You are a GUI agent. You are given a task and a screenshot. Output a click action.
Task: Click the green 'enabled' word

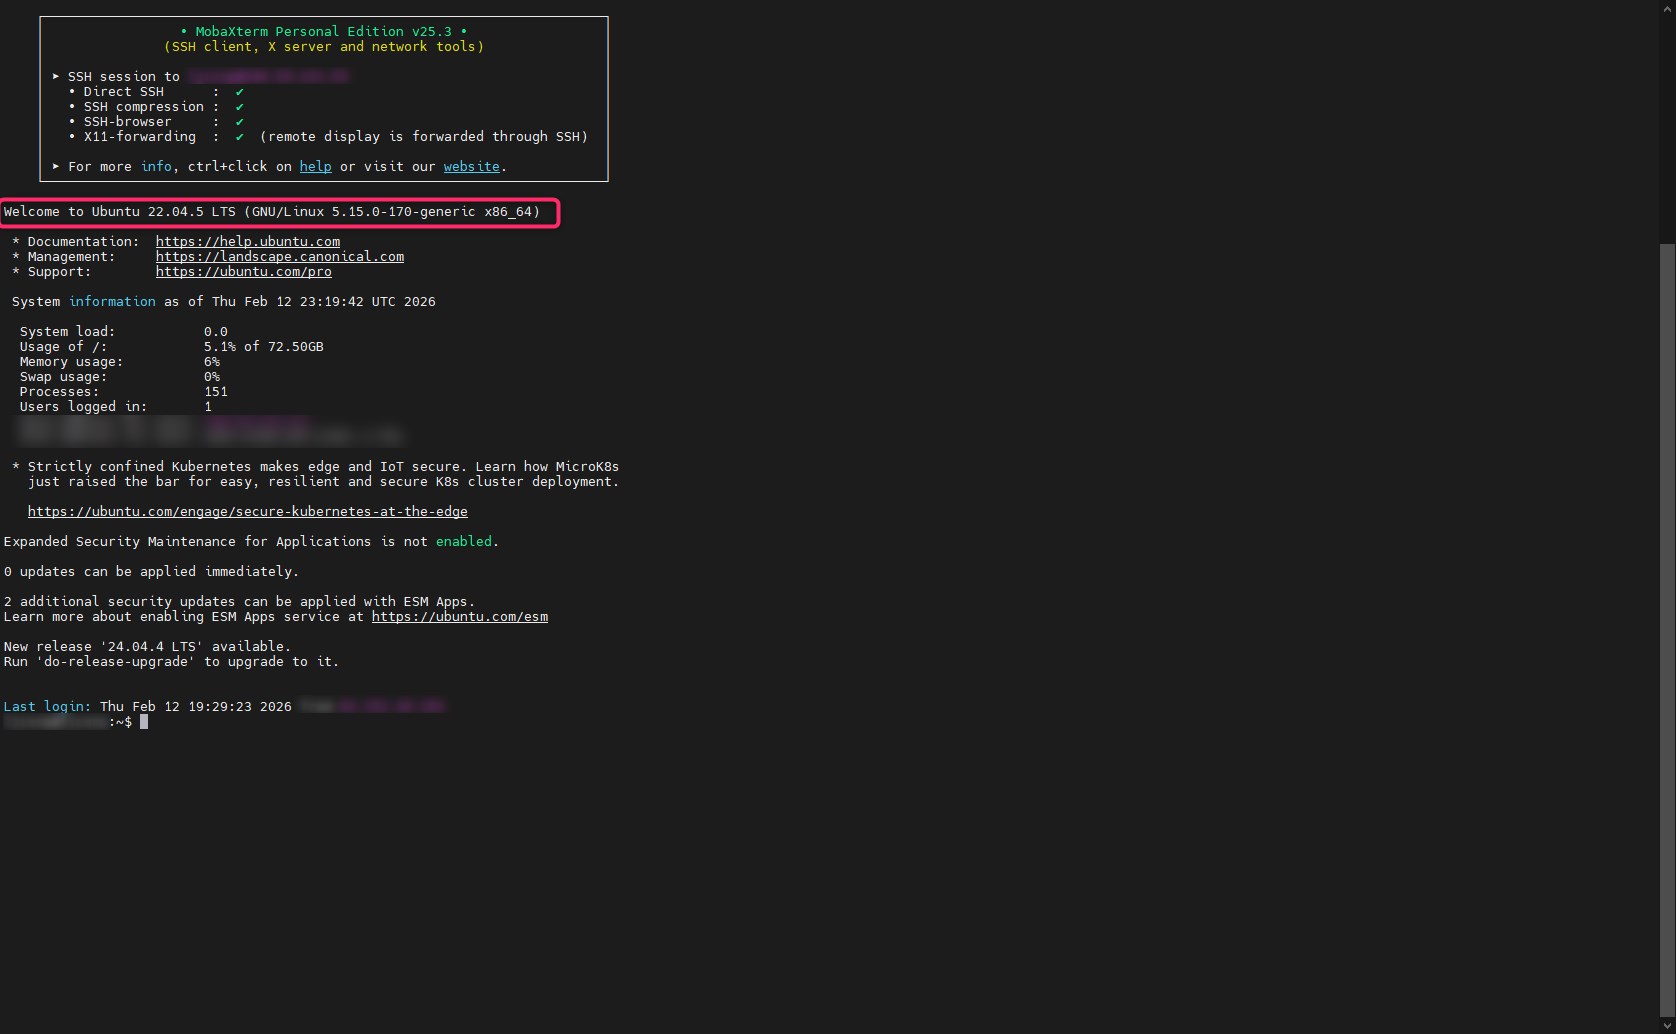point(463,542)
